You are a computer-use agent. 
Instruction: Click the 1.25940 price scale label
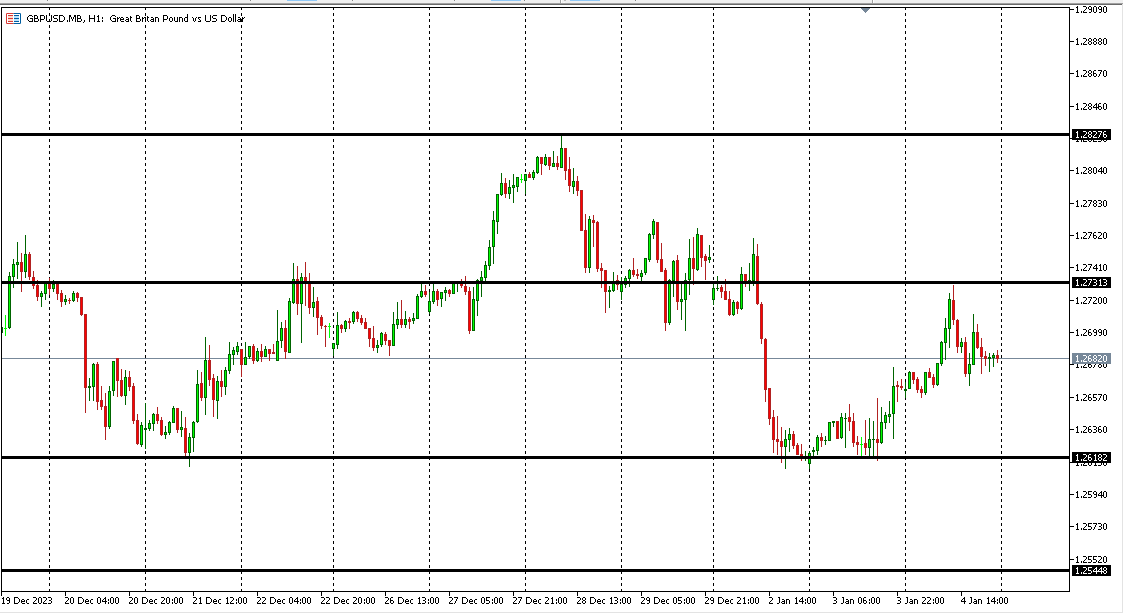click(x=1091, y=495)
